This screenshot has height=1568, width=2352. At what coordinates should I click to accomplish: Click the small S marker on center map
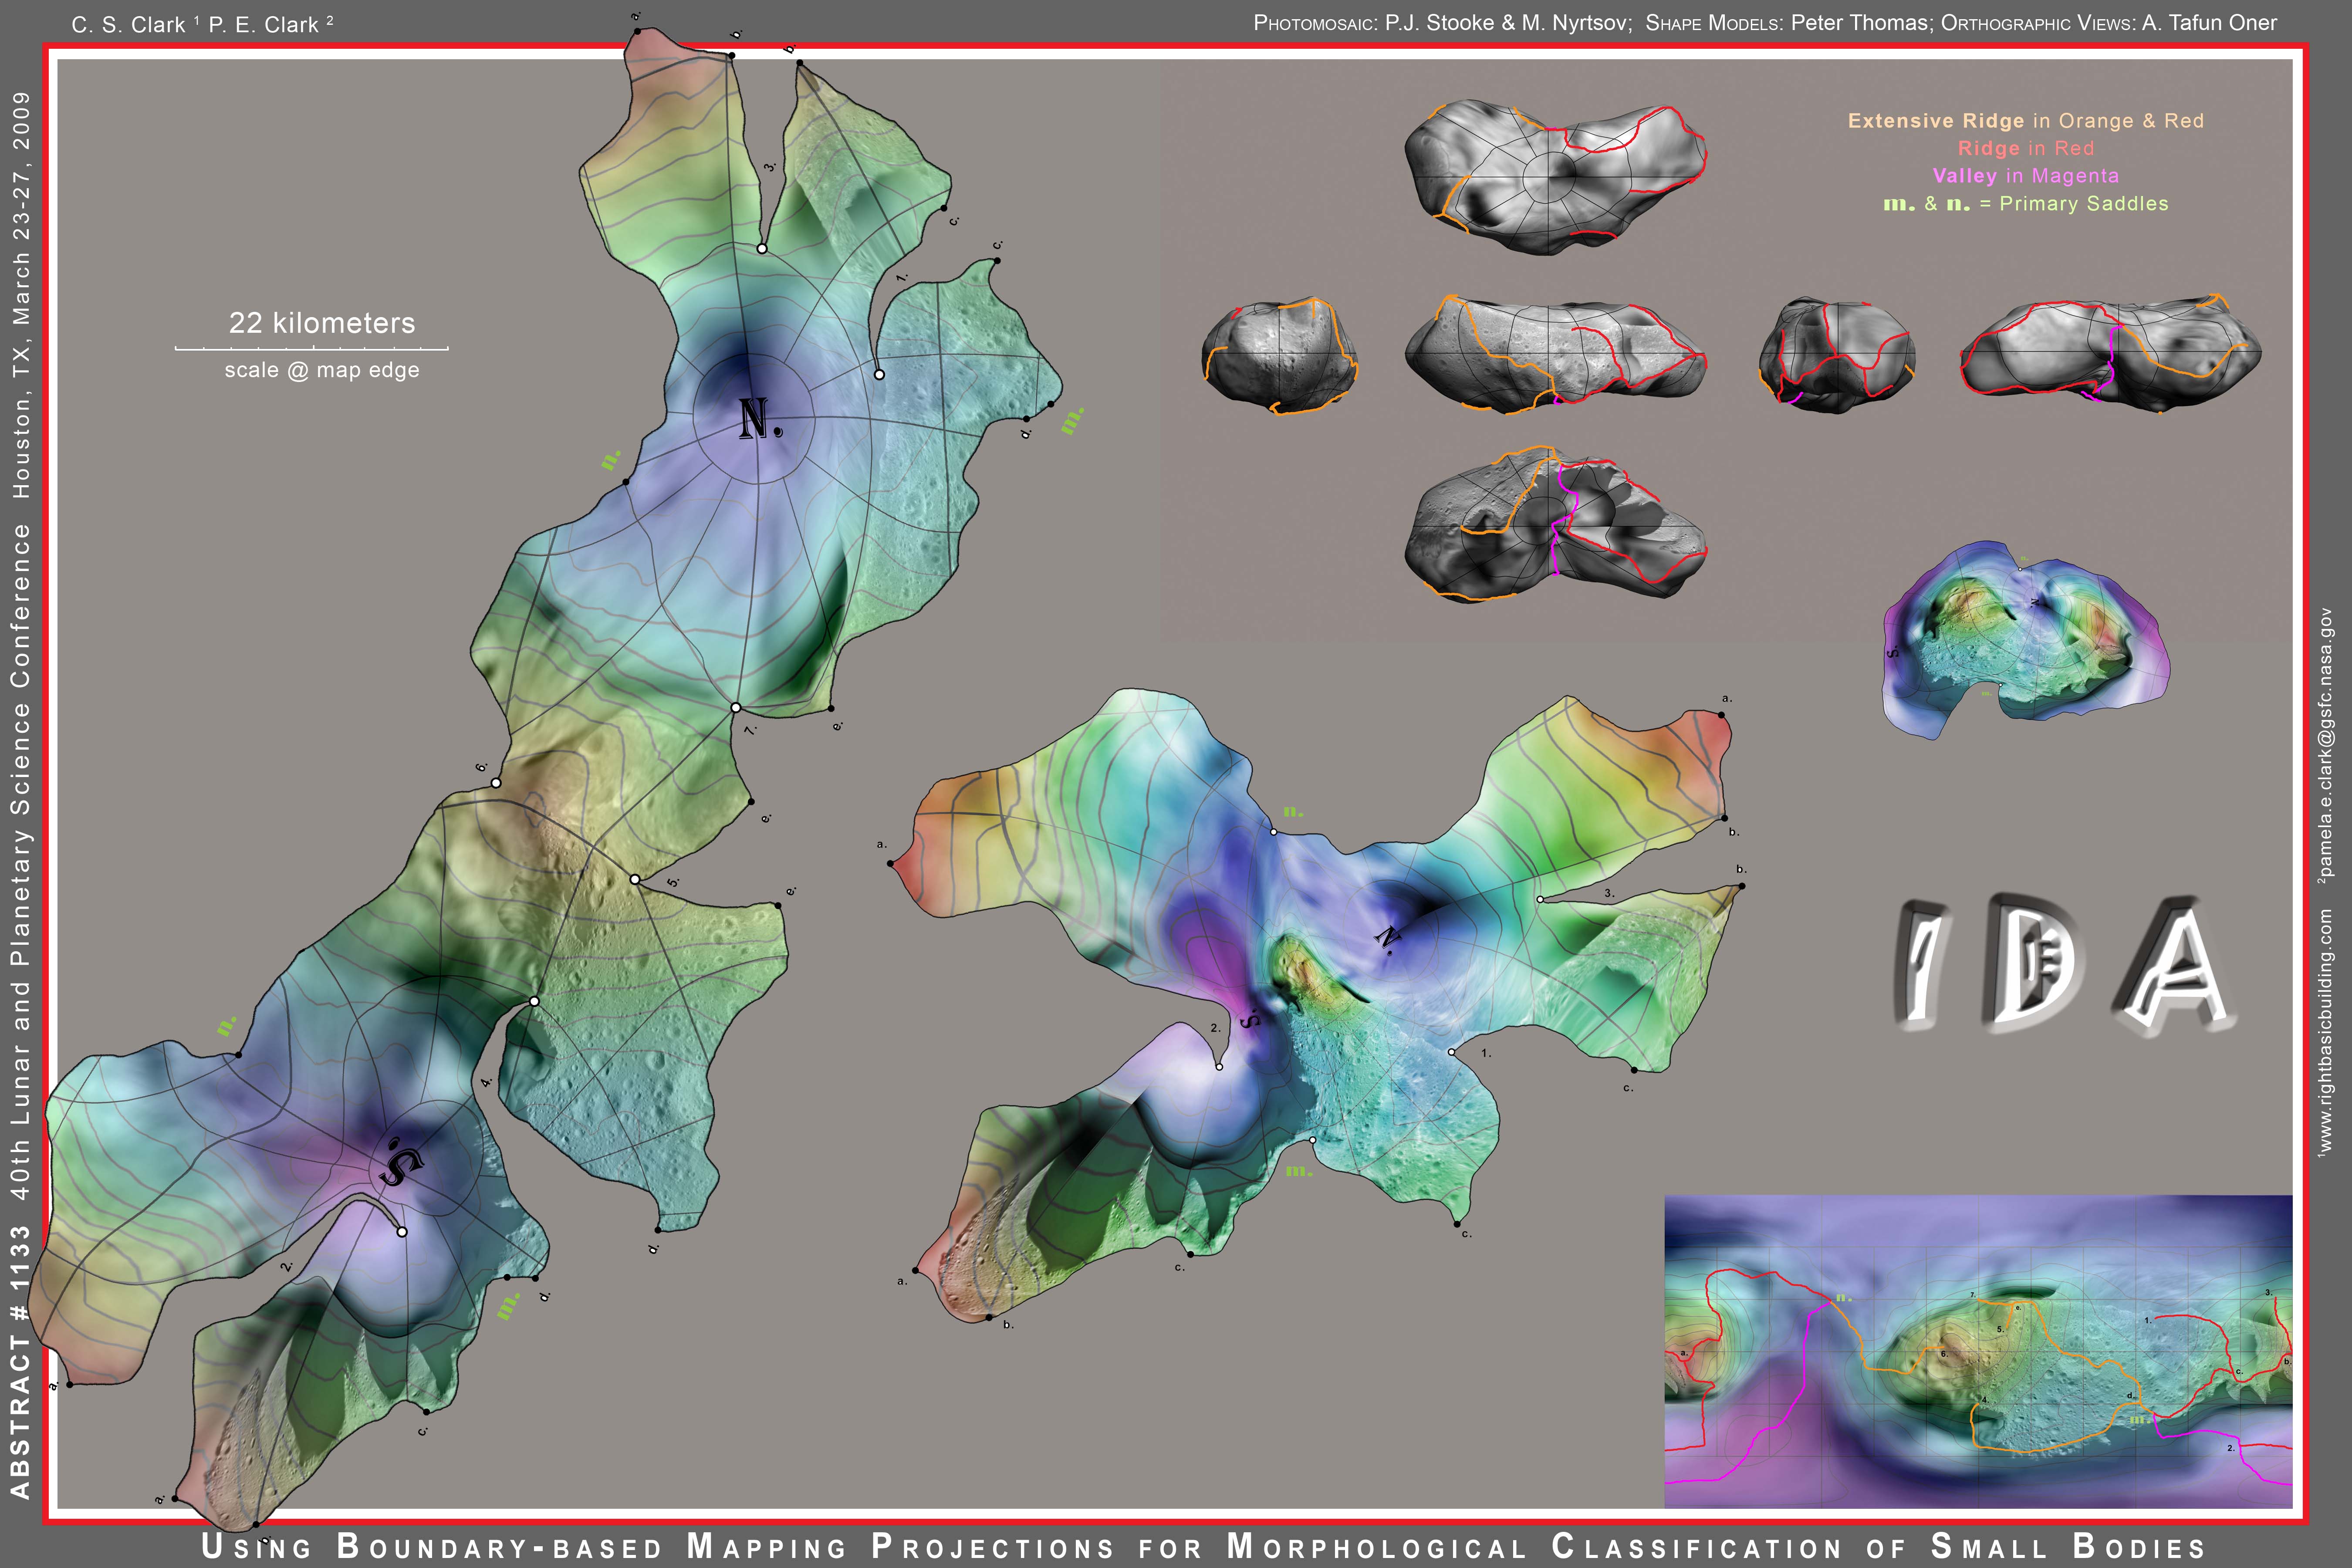[1250, 1019]
